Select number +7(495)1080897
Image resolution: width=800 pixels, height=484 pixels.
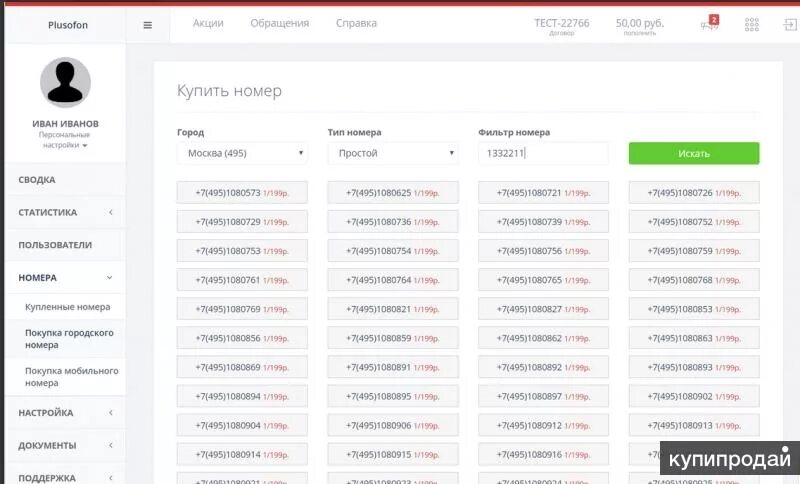543,396
